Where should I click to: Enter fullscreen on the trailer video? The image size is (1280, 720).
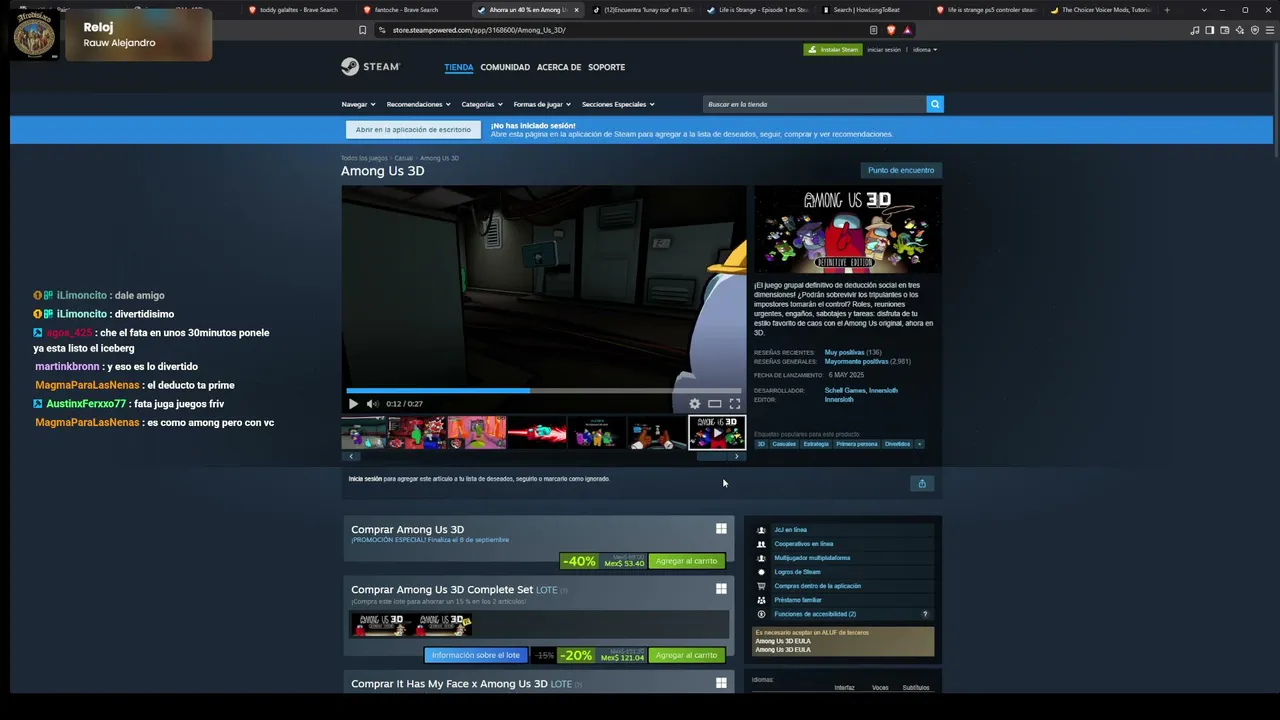[735, 404]
